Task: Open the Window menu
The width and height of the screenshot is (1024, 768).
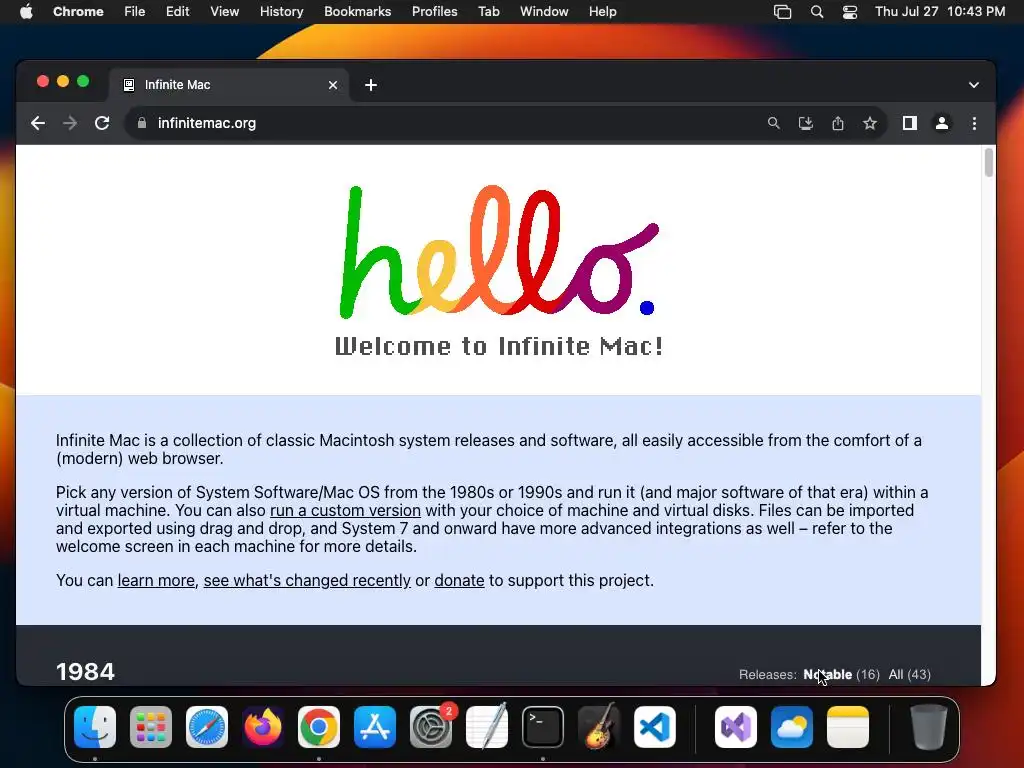Action: (544, 11)
